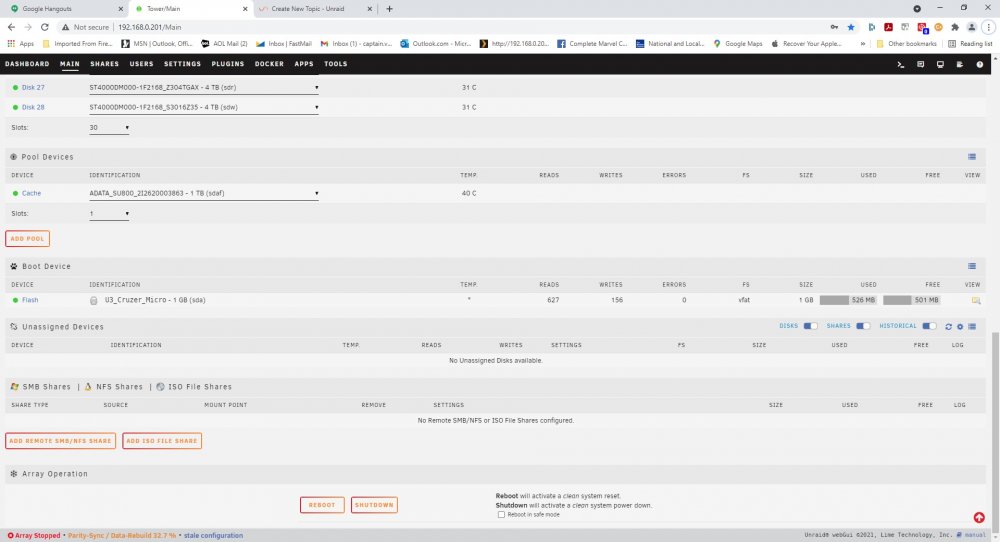The image size is (1000, 542).
Task: Open a new browser tab with plus
Action: [390, 9]
